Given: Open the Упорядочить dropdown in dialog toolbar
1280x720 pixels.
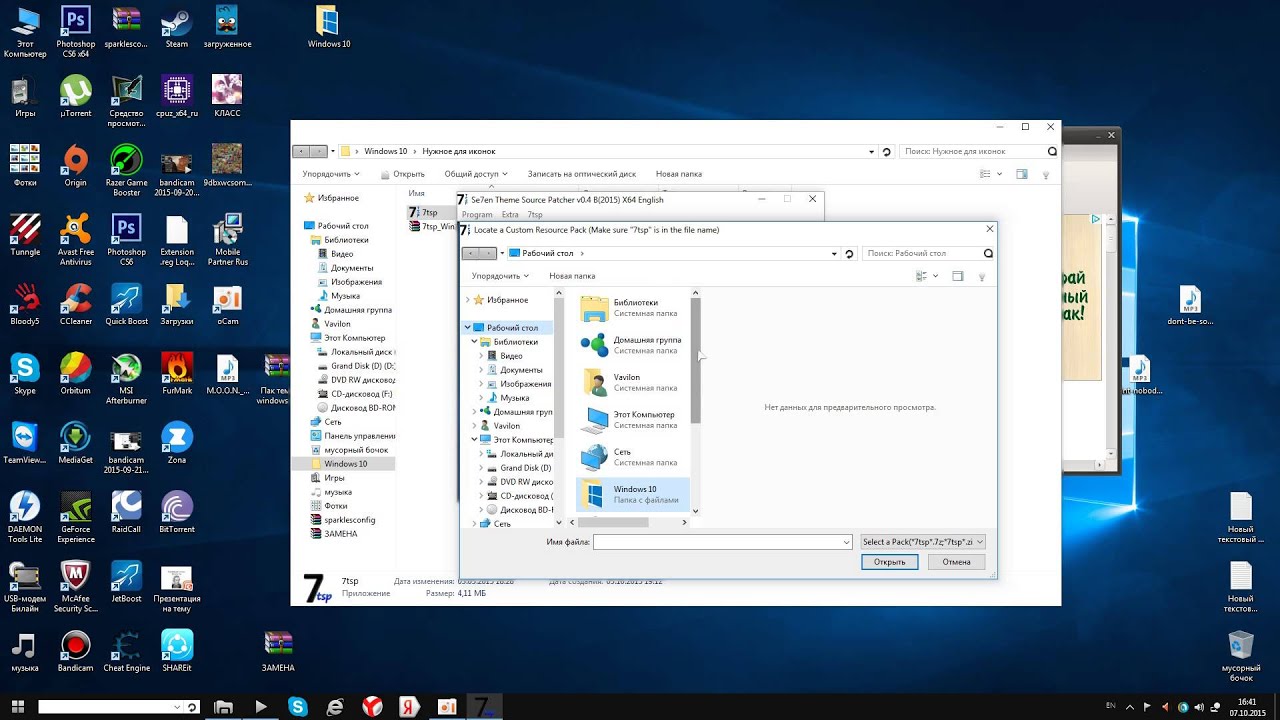Looking at the screenshot, I should [x=500, y=276].
